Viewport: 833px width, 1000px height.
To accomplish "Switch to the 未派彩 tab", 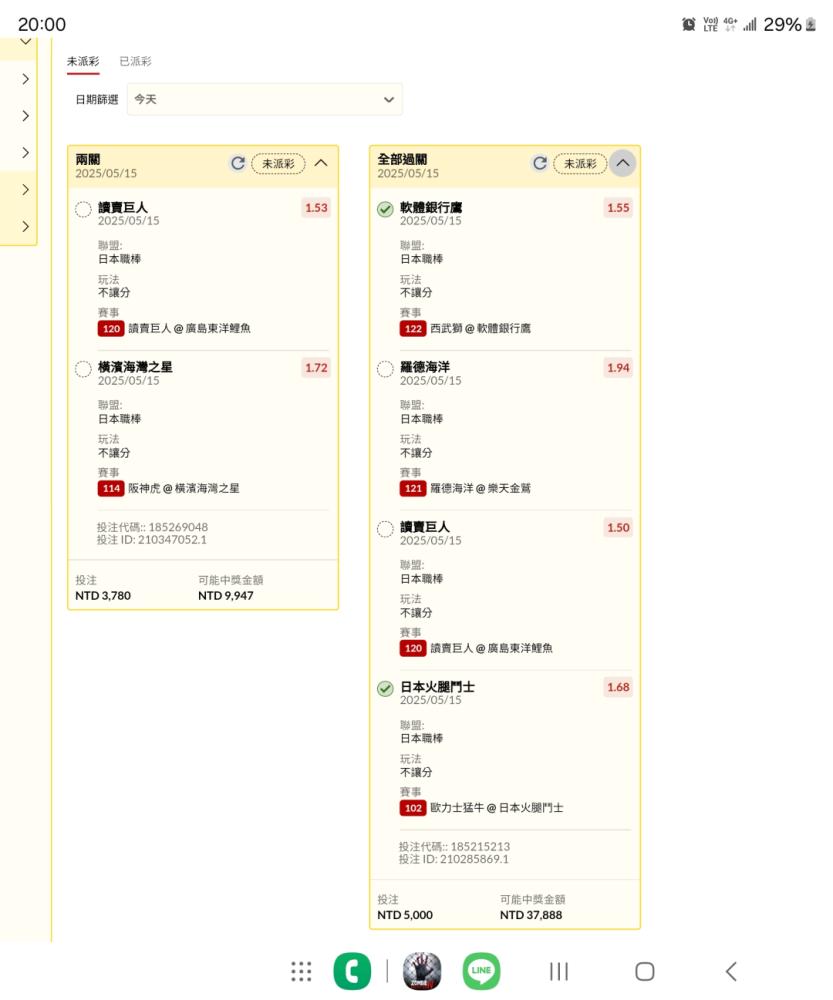I will click(x=83, y=61).
